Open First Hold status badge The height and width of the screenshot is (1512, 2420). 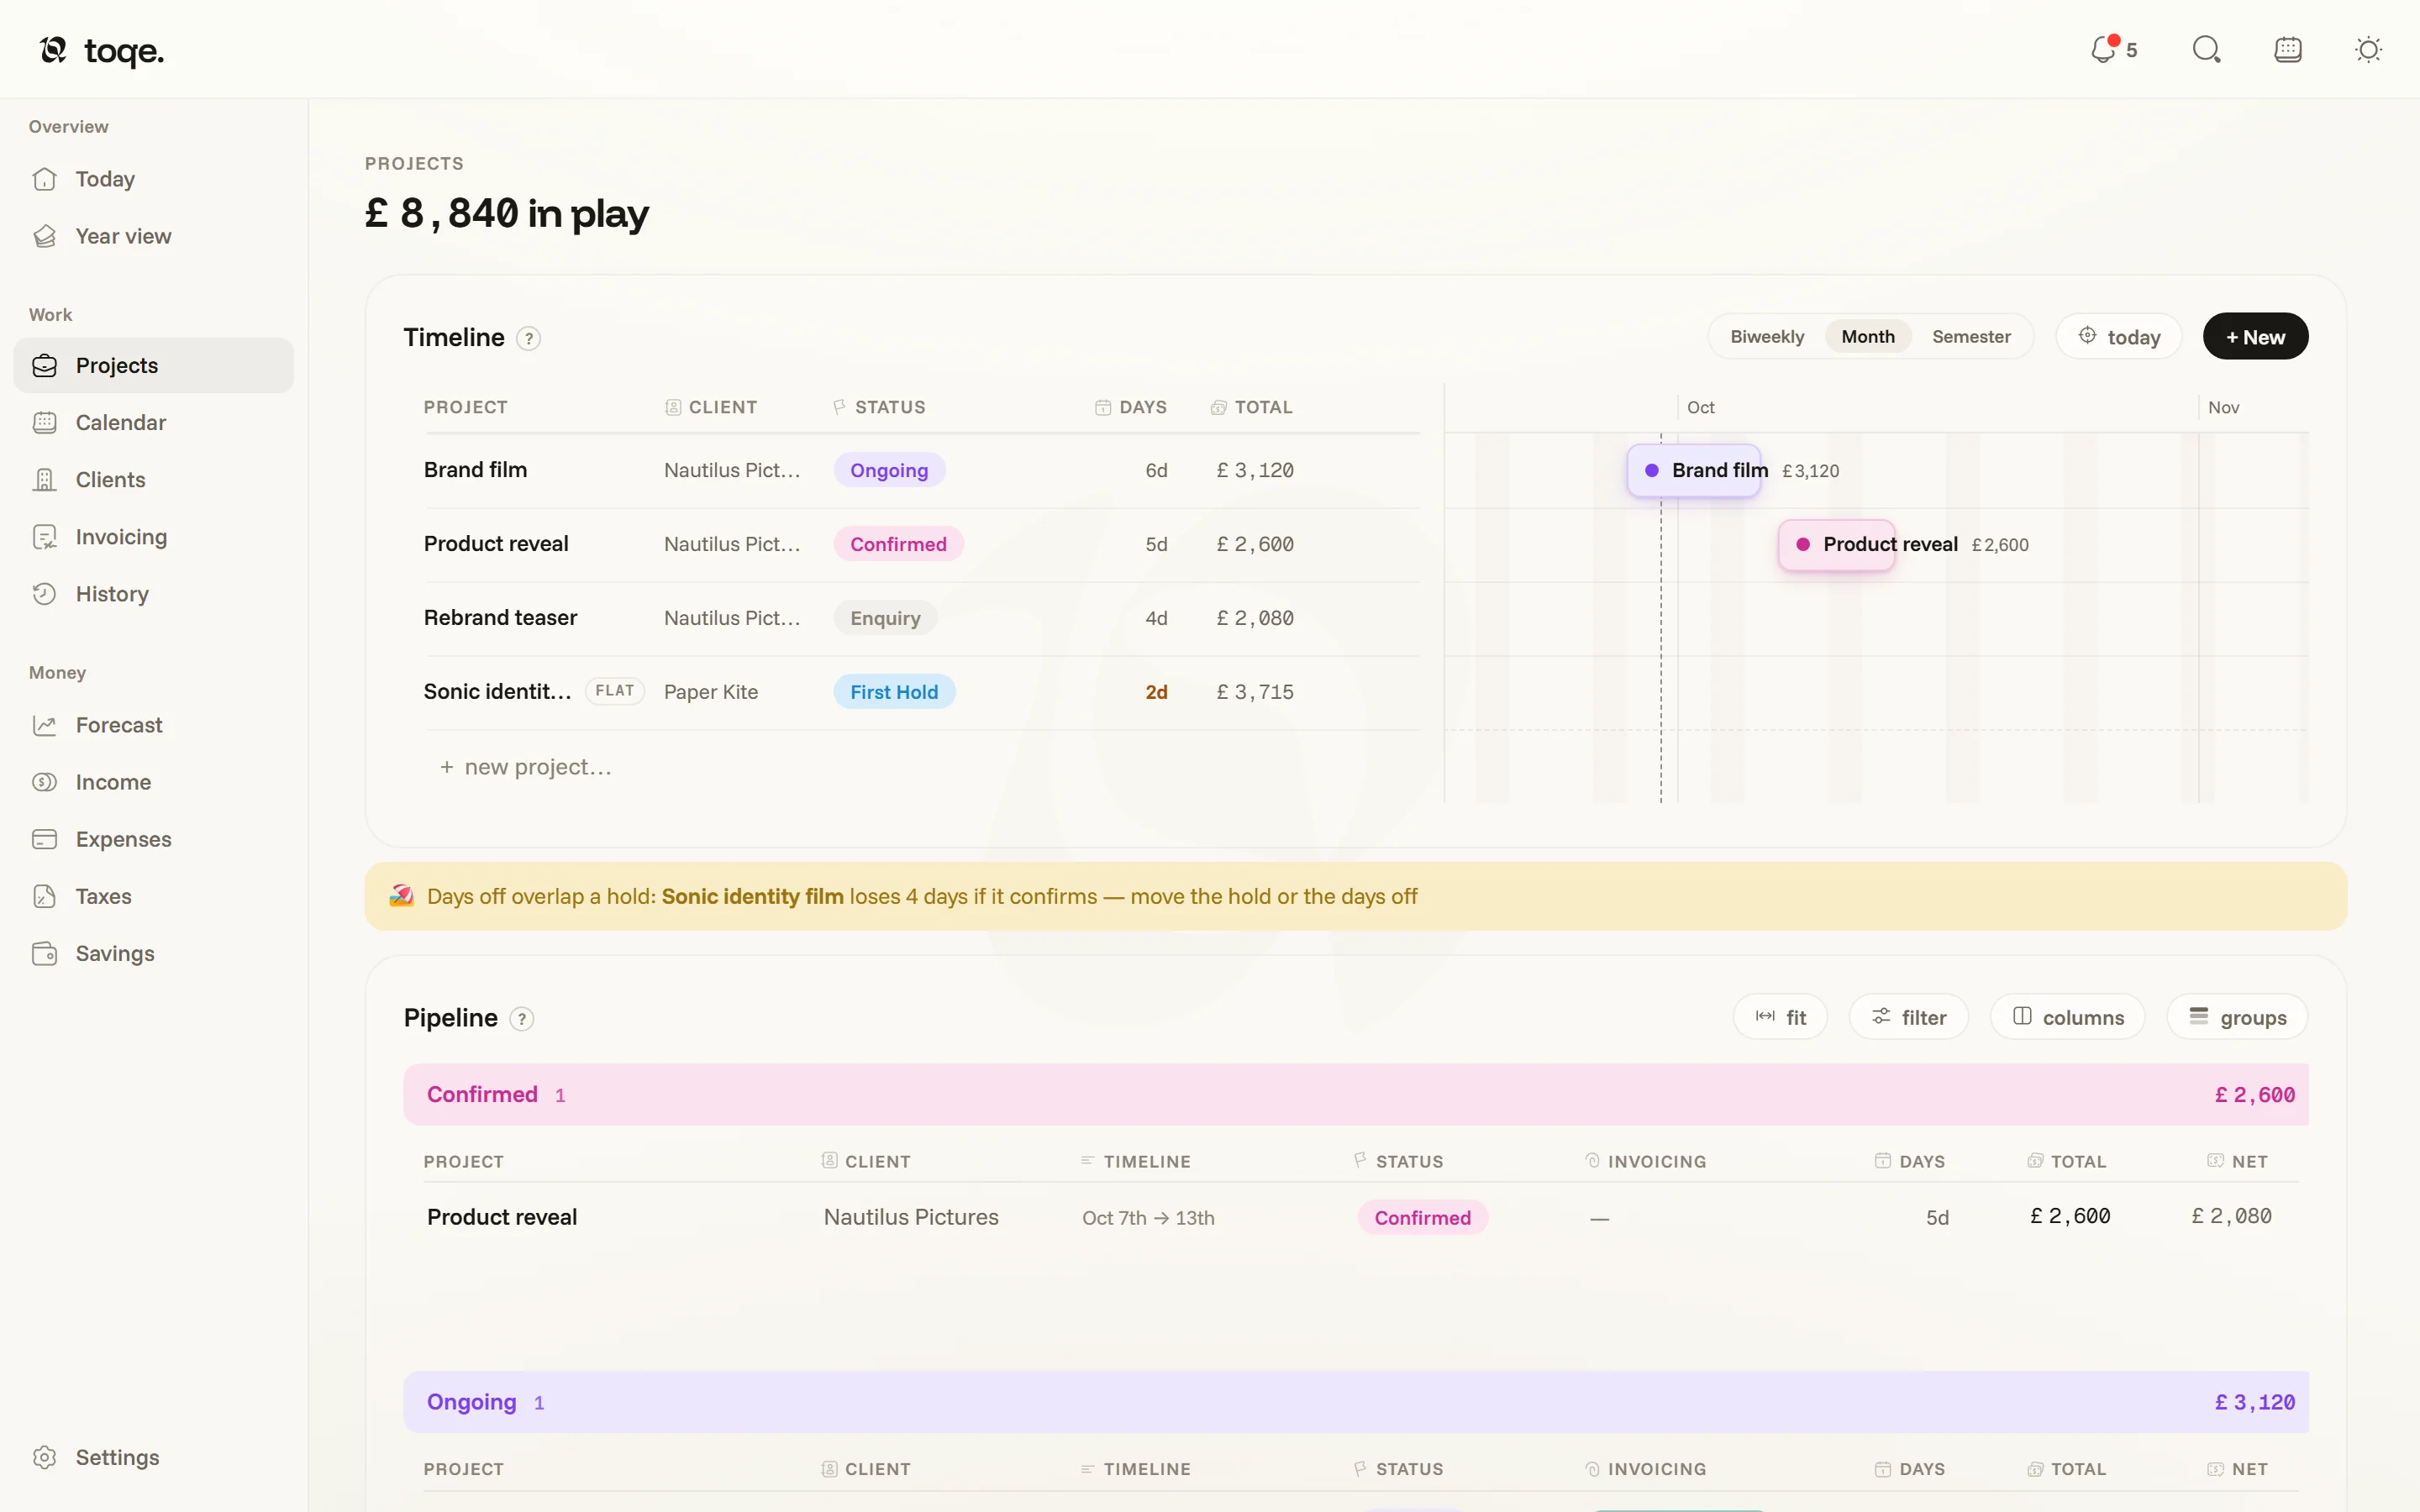pyautogui.click(x=894, y=692)
